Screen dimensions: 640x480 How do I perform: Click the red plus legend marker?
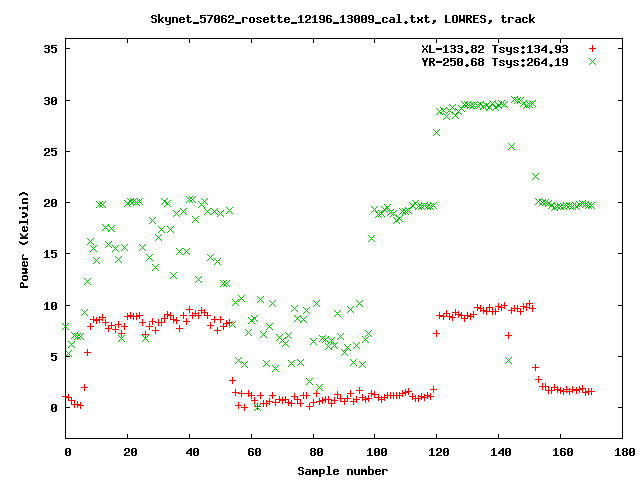click(592, 49)
